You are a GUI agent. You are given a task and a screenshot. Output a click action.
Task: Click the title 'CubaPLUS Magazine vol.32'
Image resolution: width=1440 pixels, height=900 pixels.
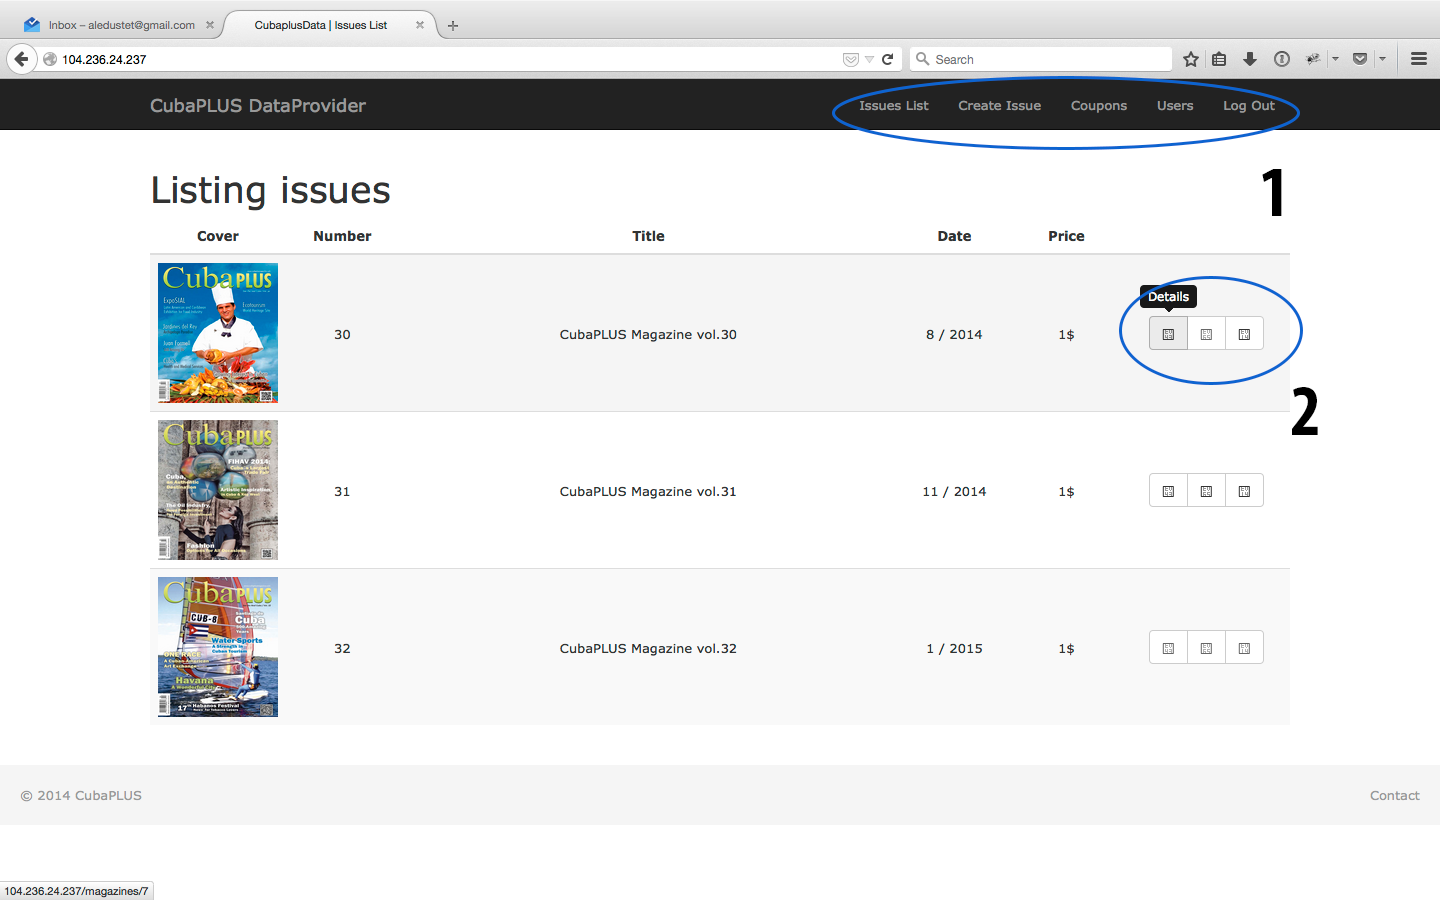pos(648,648)
